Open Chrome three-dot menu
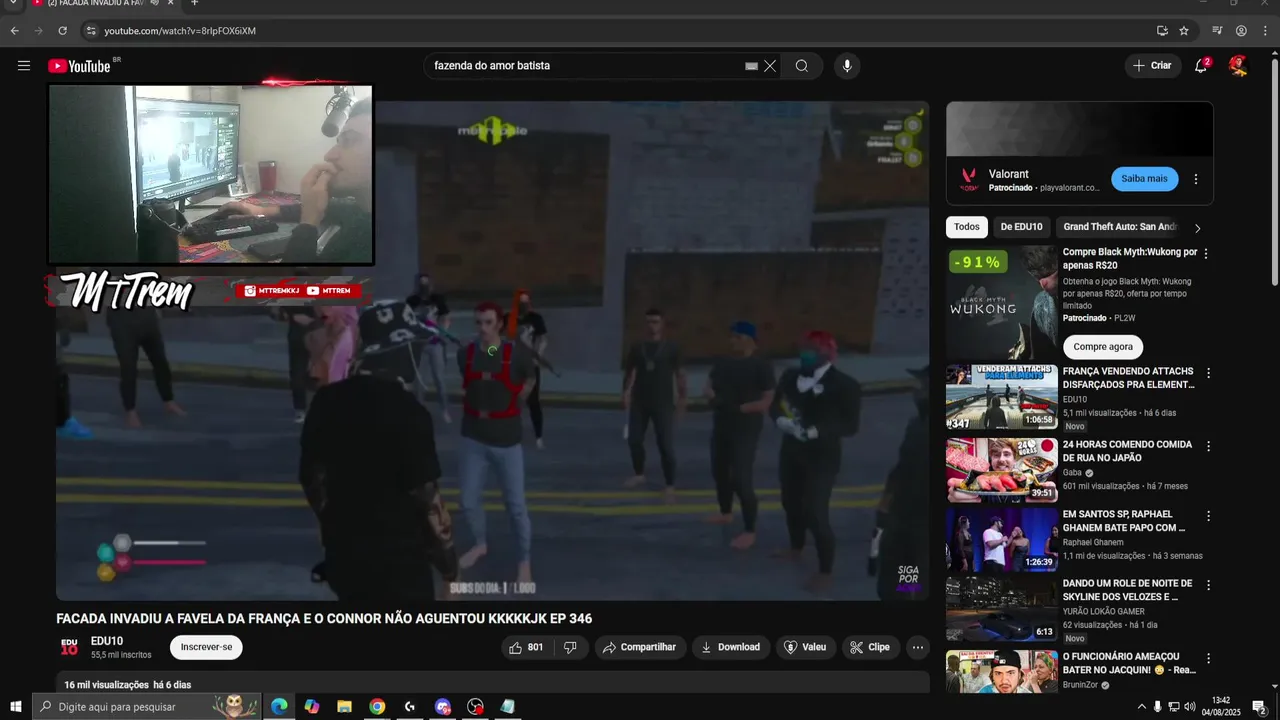This screenshot has height=720, width=1280. coord(1264,31)
